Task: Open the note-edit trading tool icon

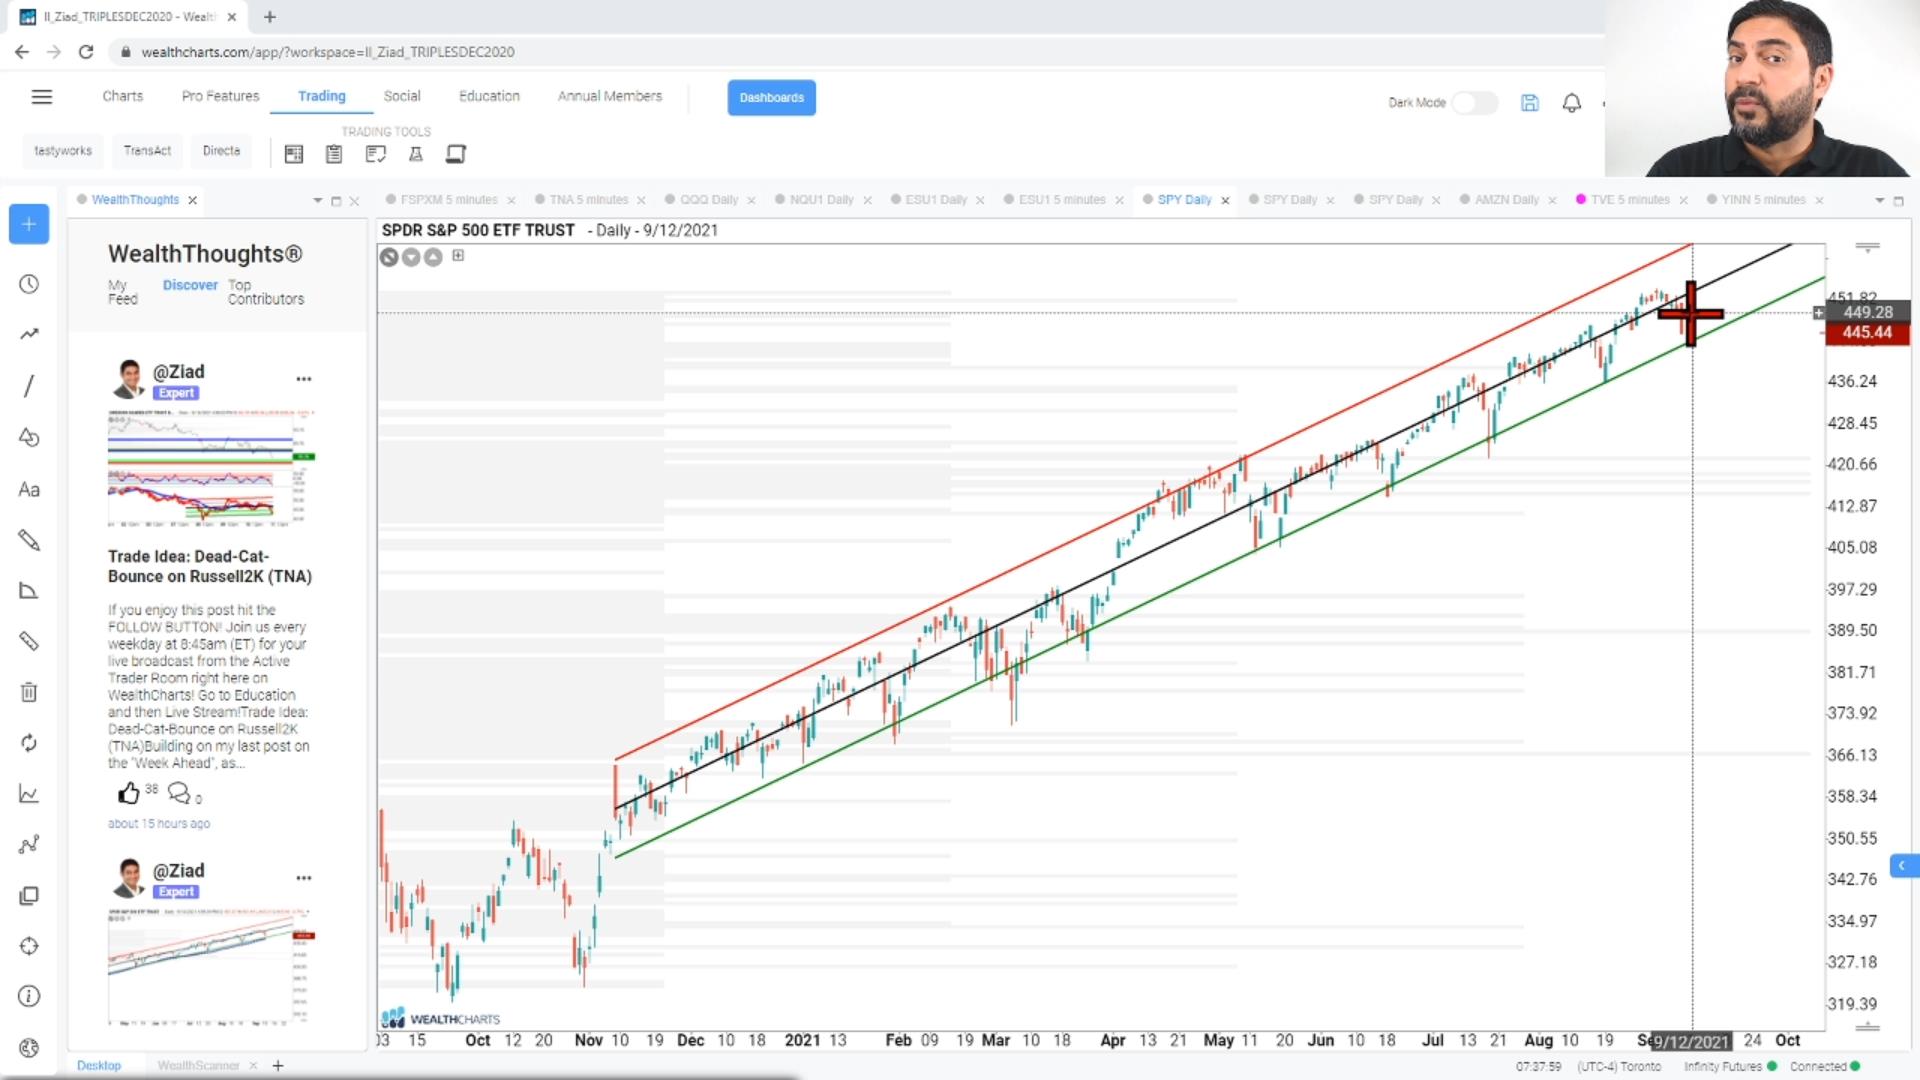Action: point(375,154)
